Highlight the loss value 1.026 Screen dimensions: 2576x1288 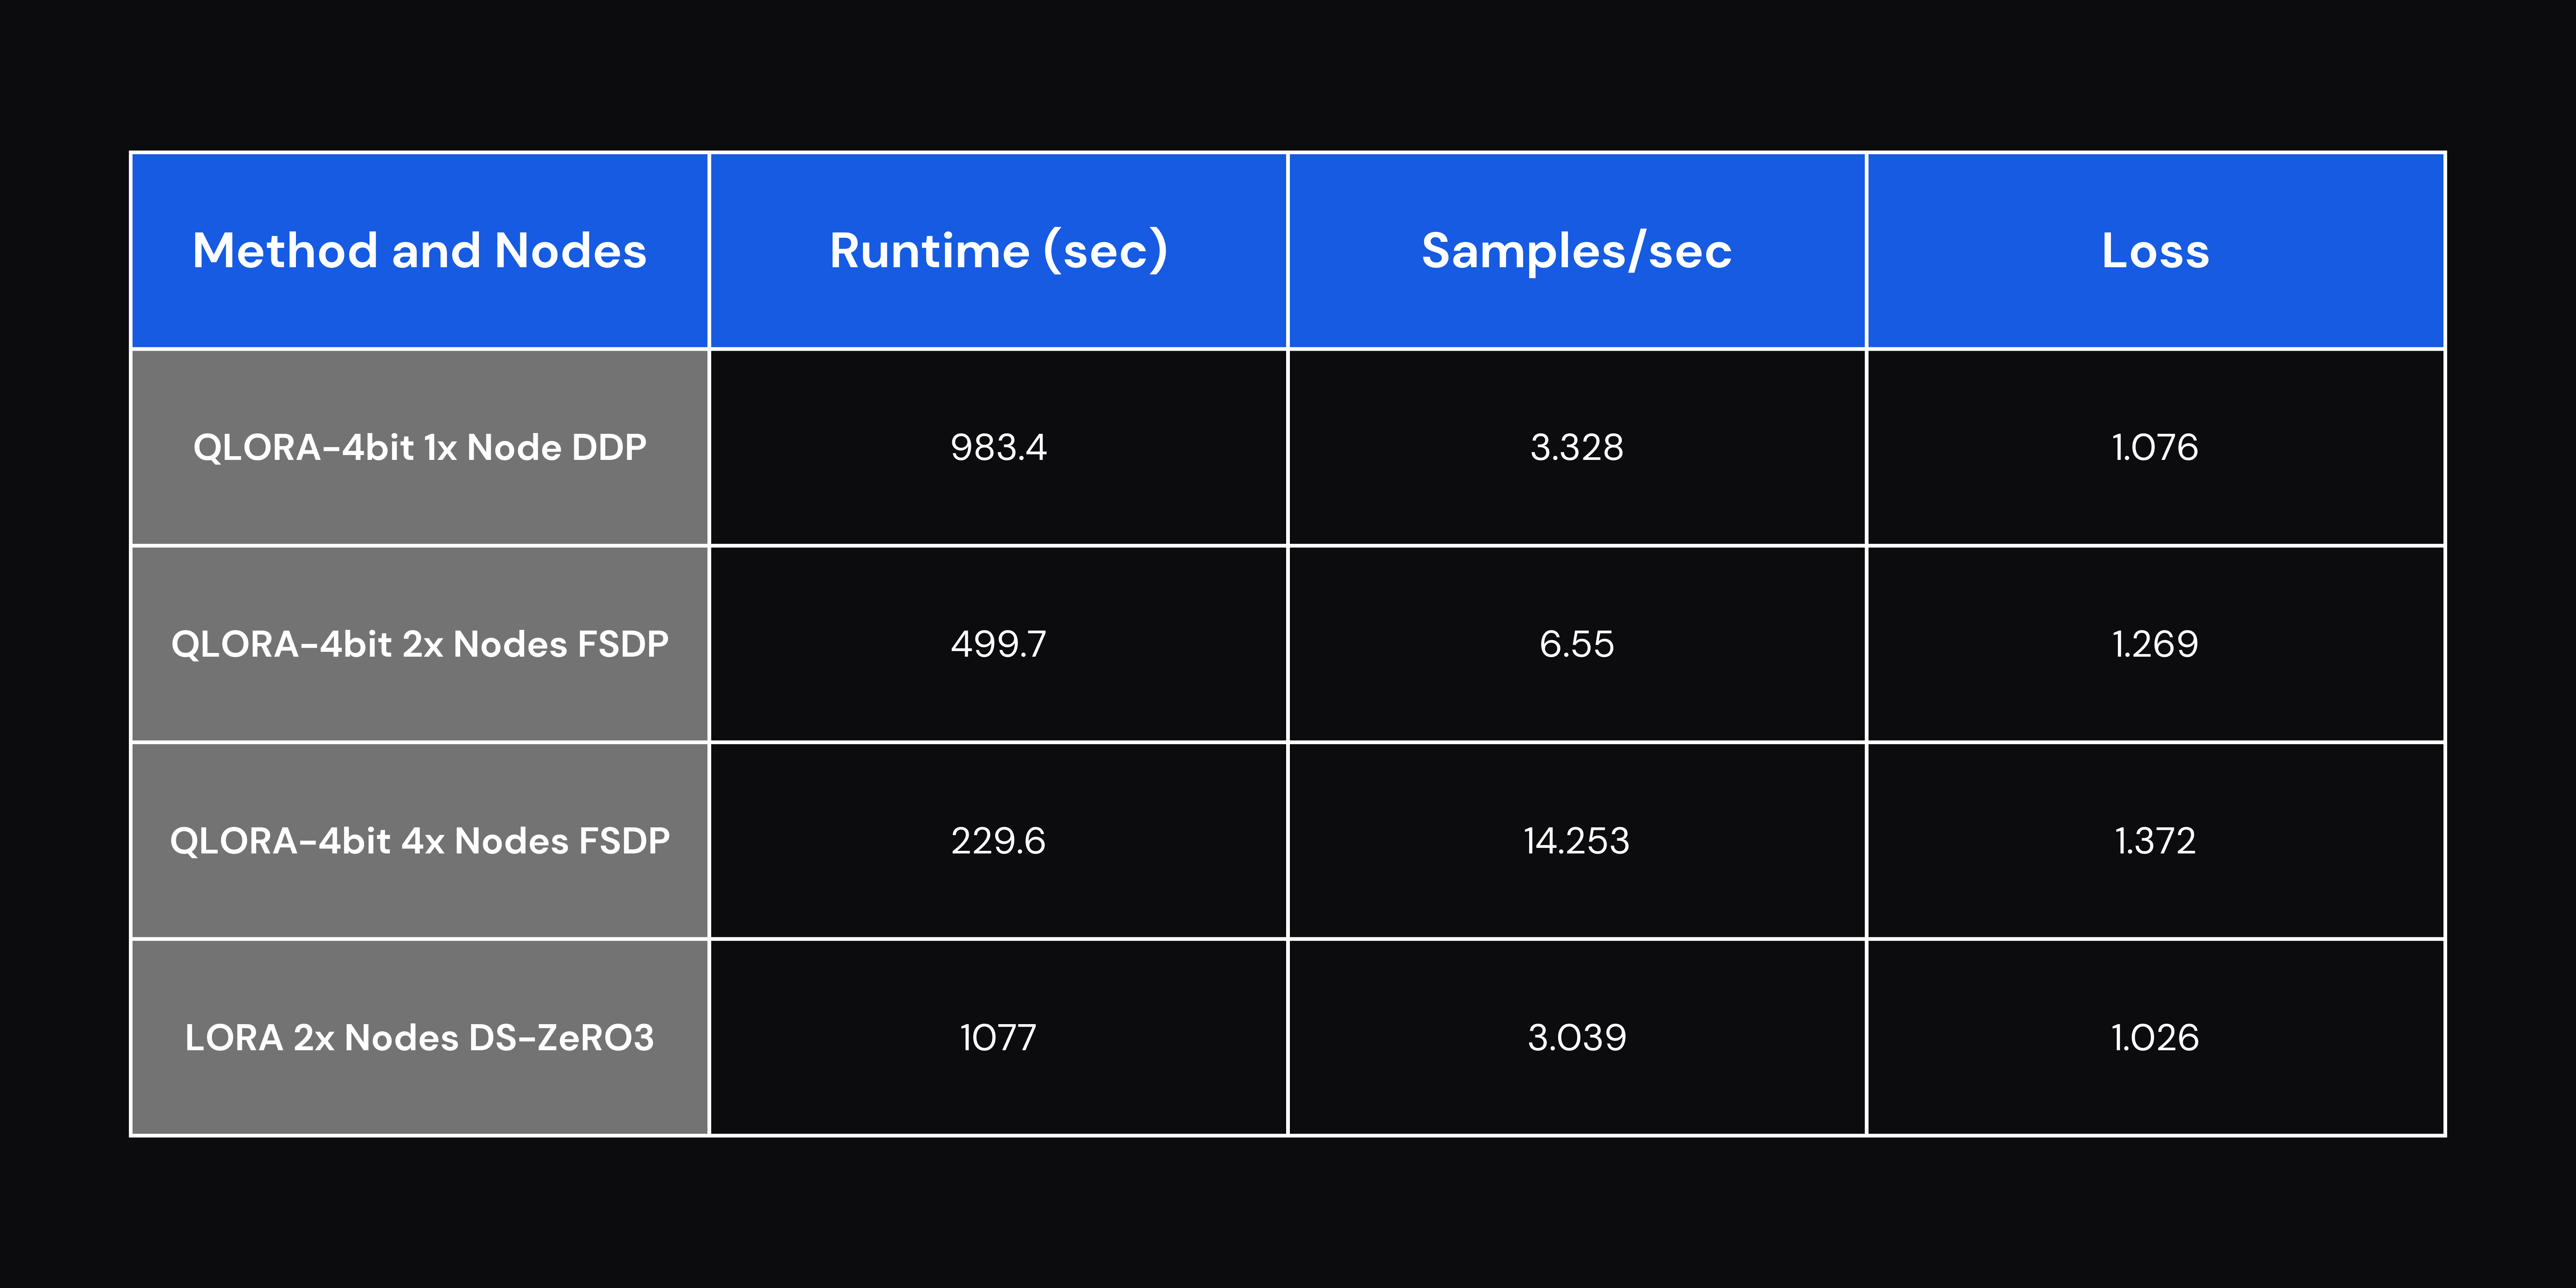pyautogui.click(x=2155, y=1037)
